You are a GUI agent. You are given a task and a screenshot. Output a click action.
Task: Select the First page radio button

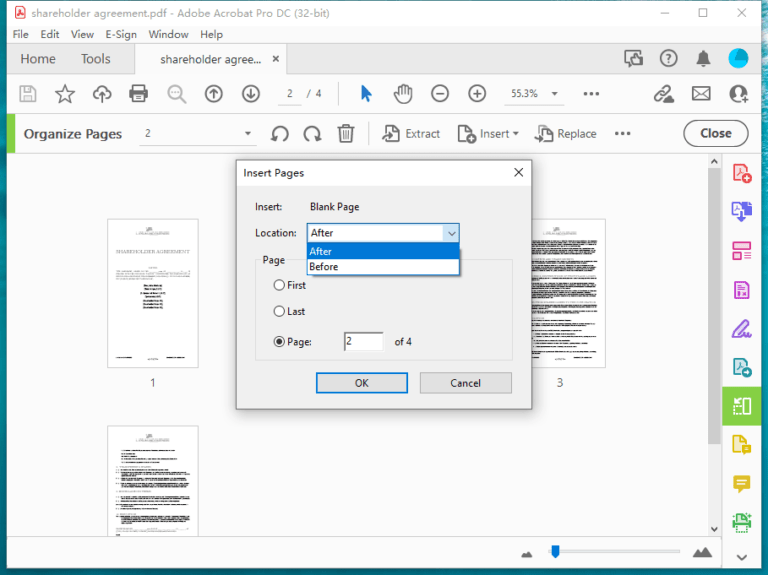(279, 285)
